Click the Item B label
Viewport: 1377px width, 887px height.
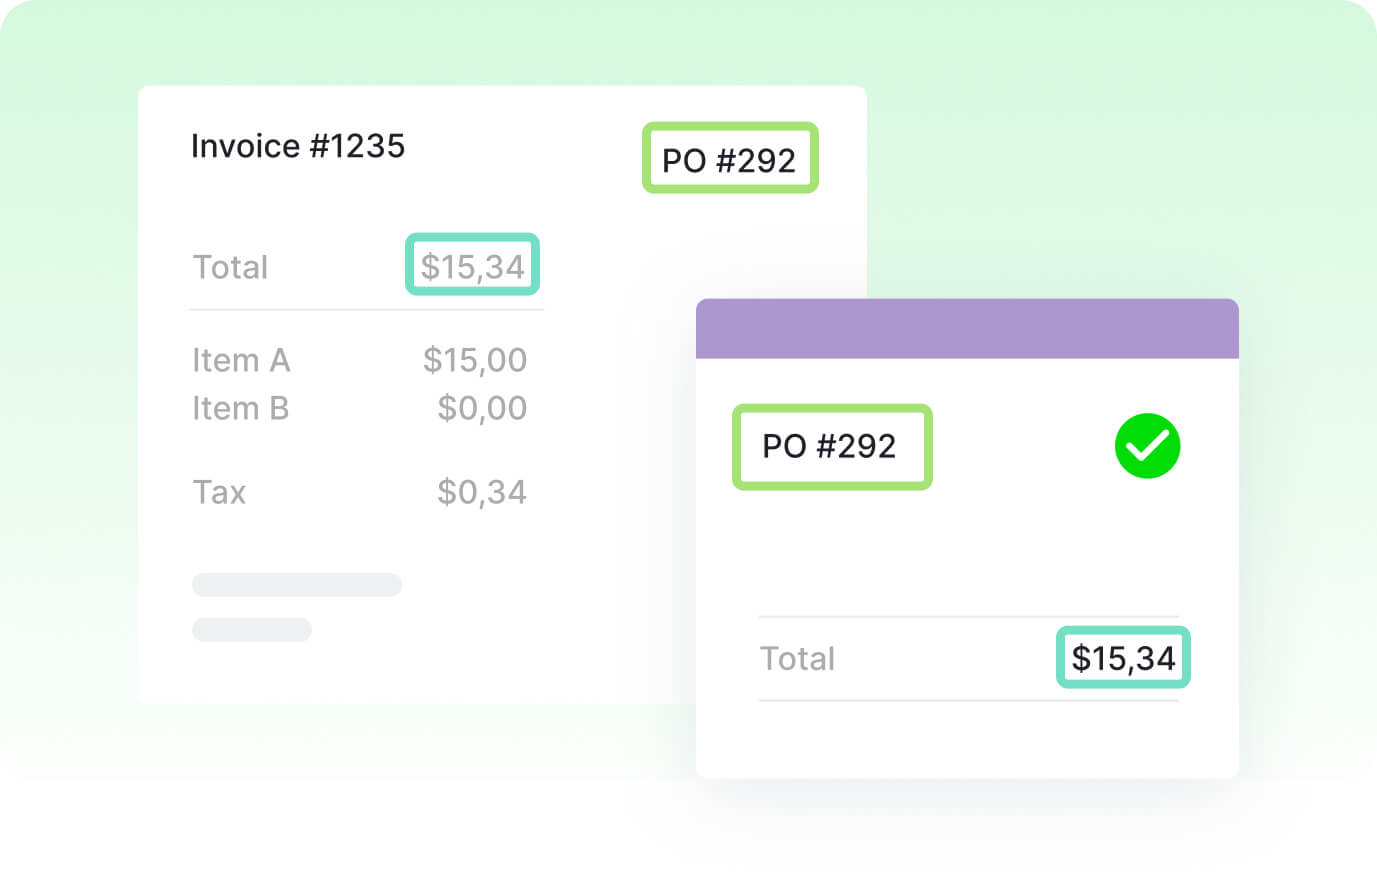click(x=241, y=408)
